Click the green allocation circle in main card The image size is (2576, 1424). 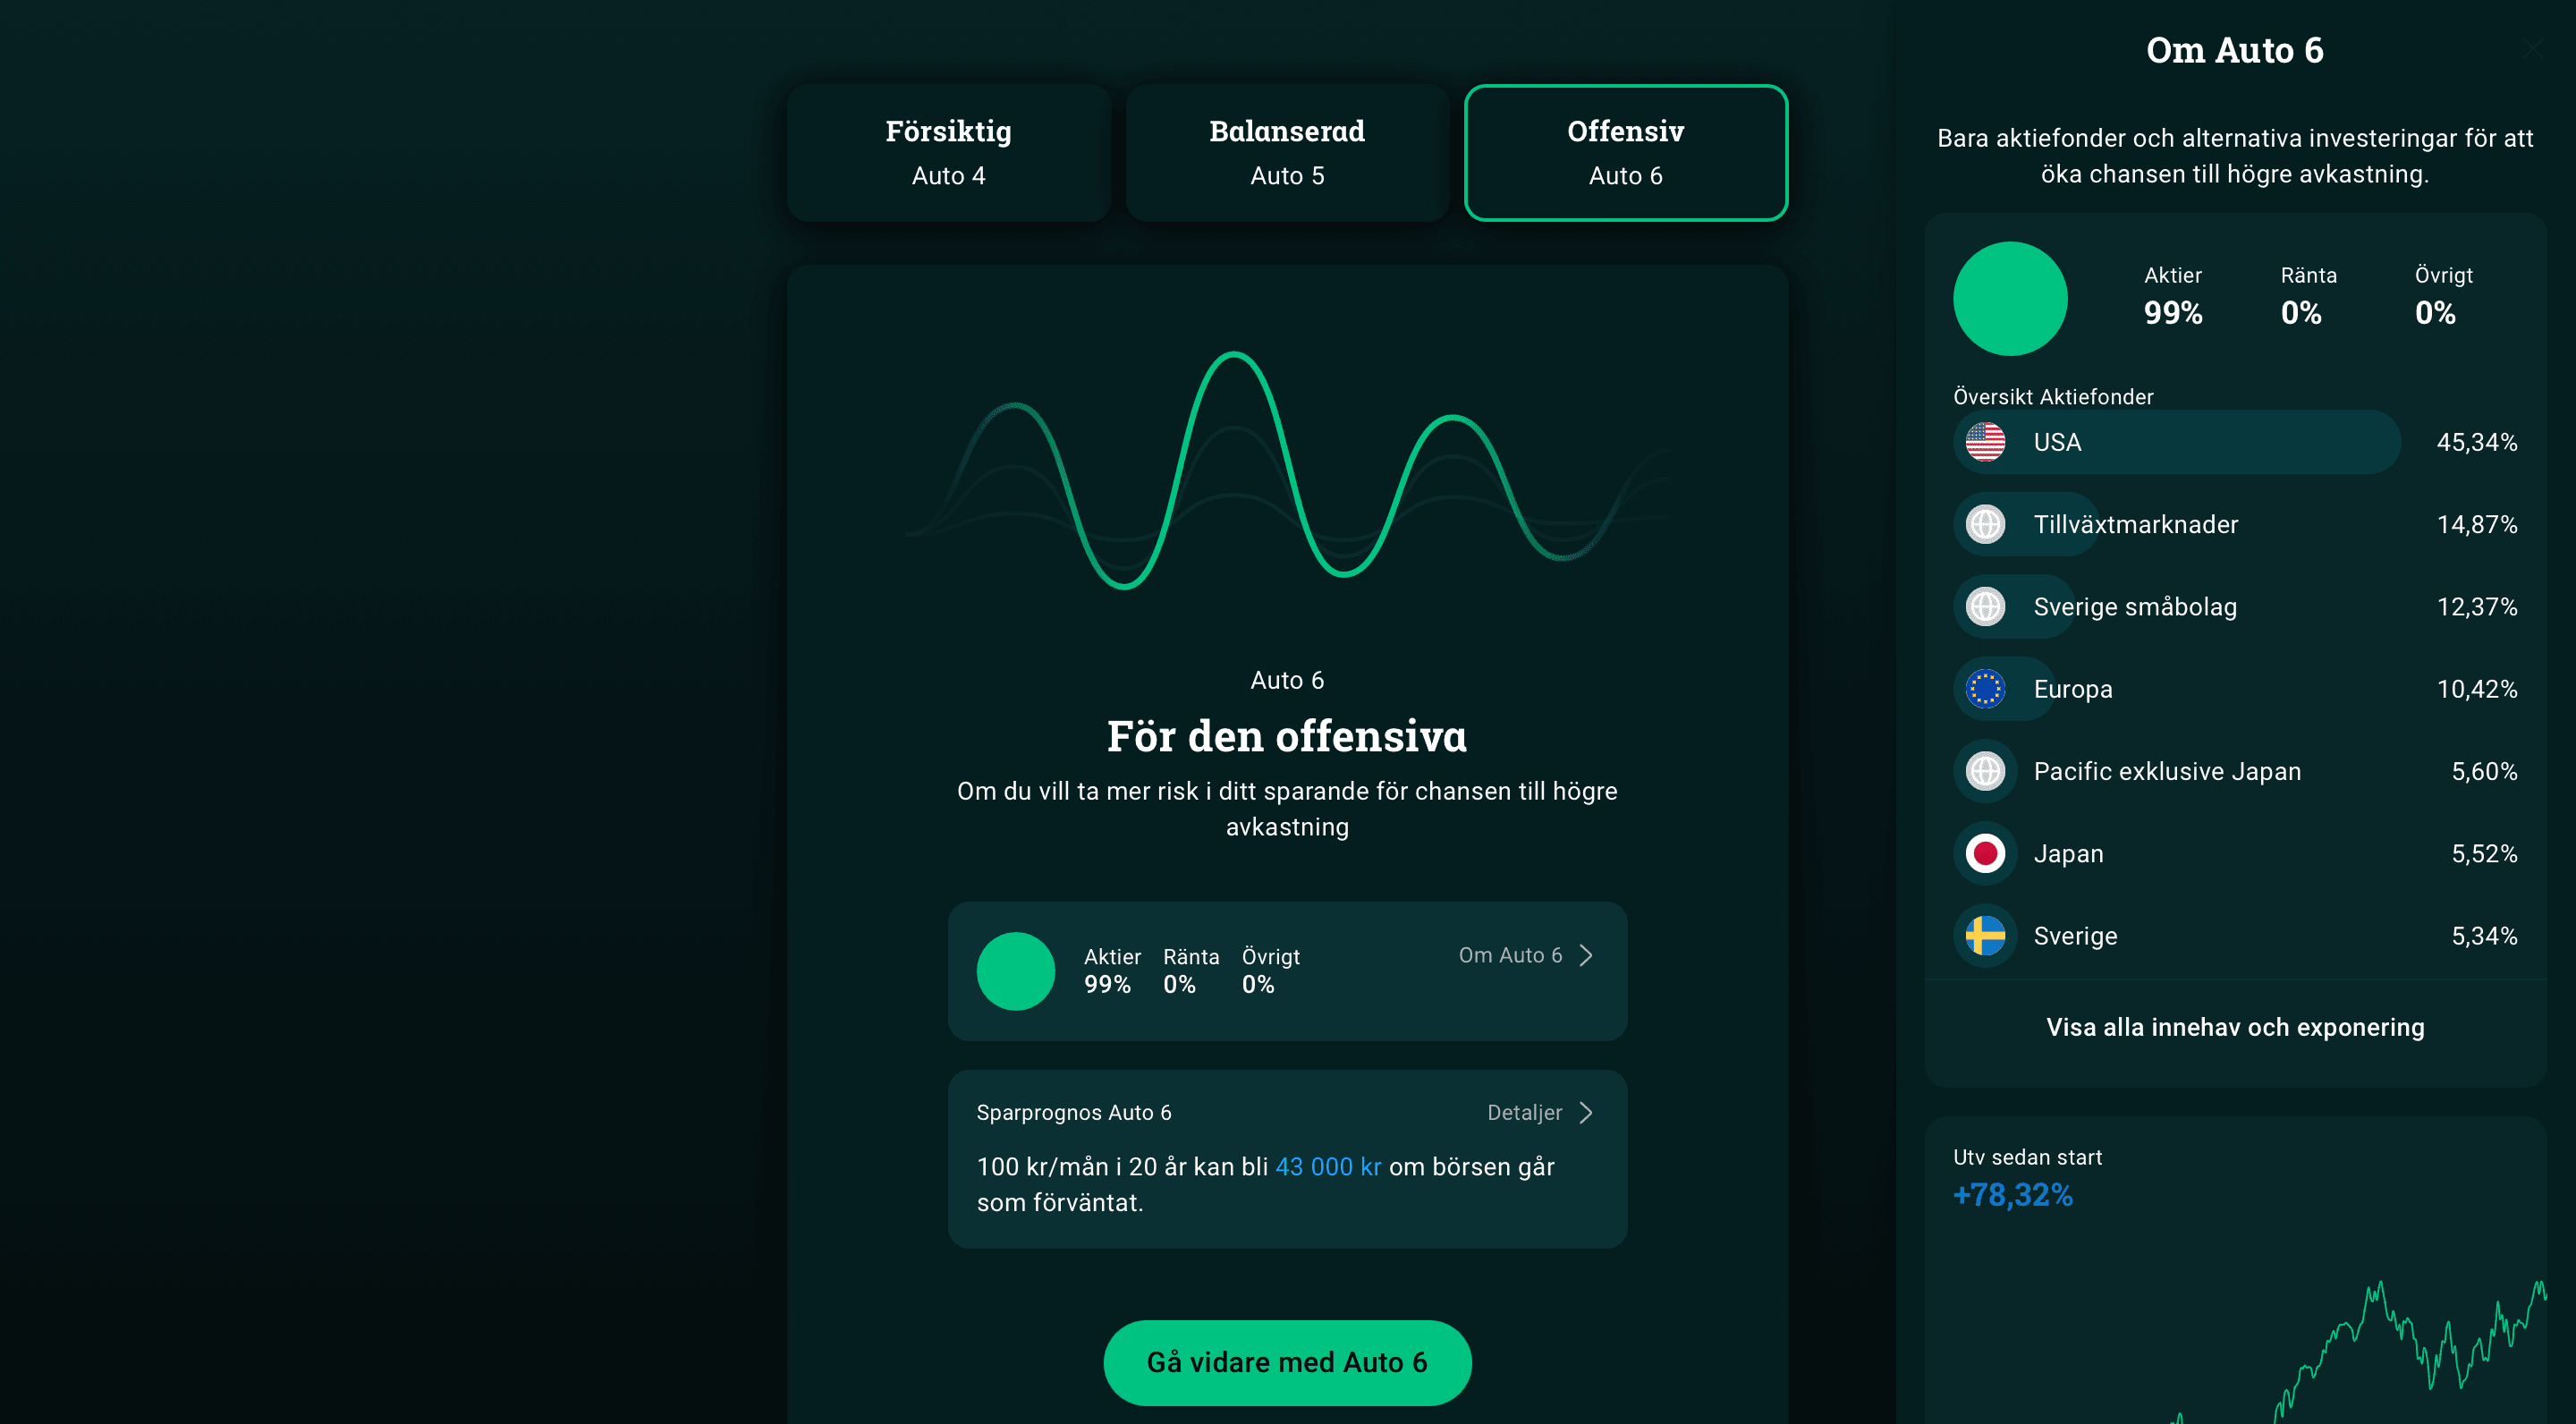pos(1015,971)
